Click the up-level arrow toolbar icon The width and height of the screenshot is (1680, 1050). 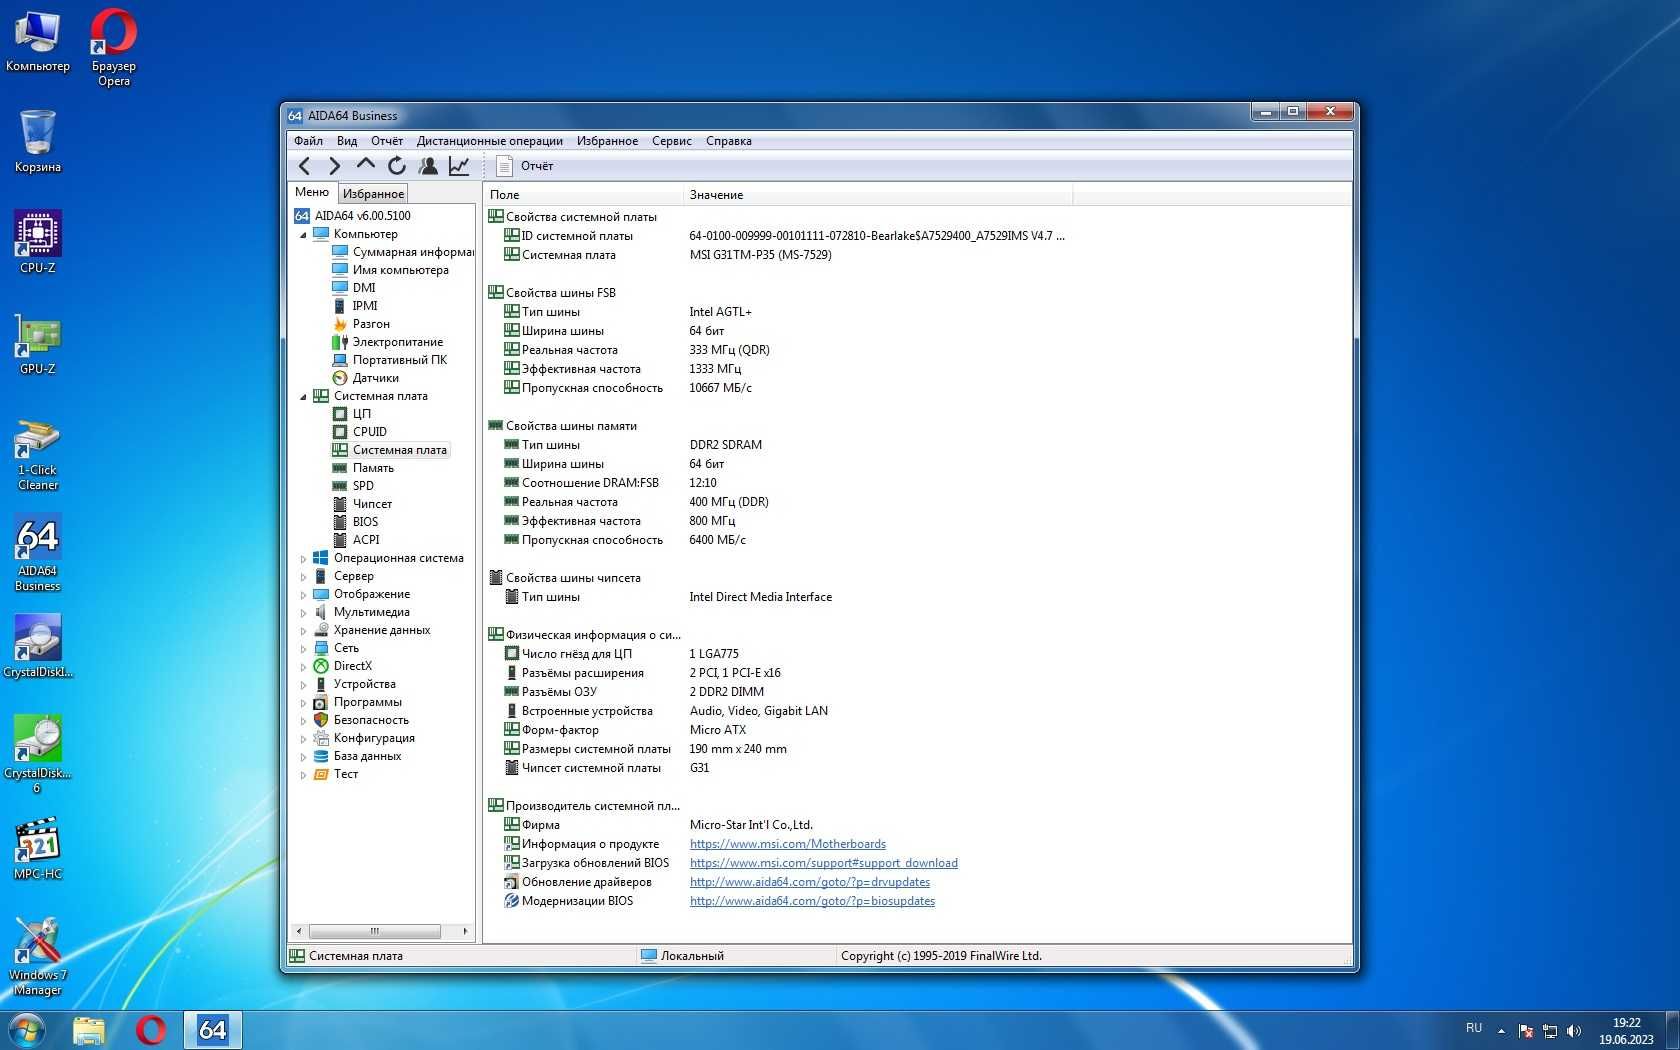tap(366, 165)
